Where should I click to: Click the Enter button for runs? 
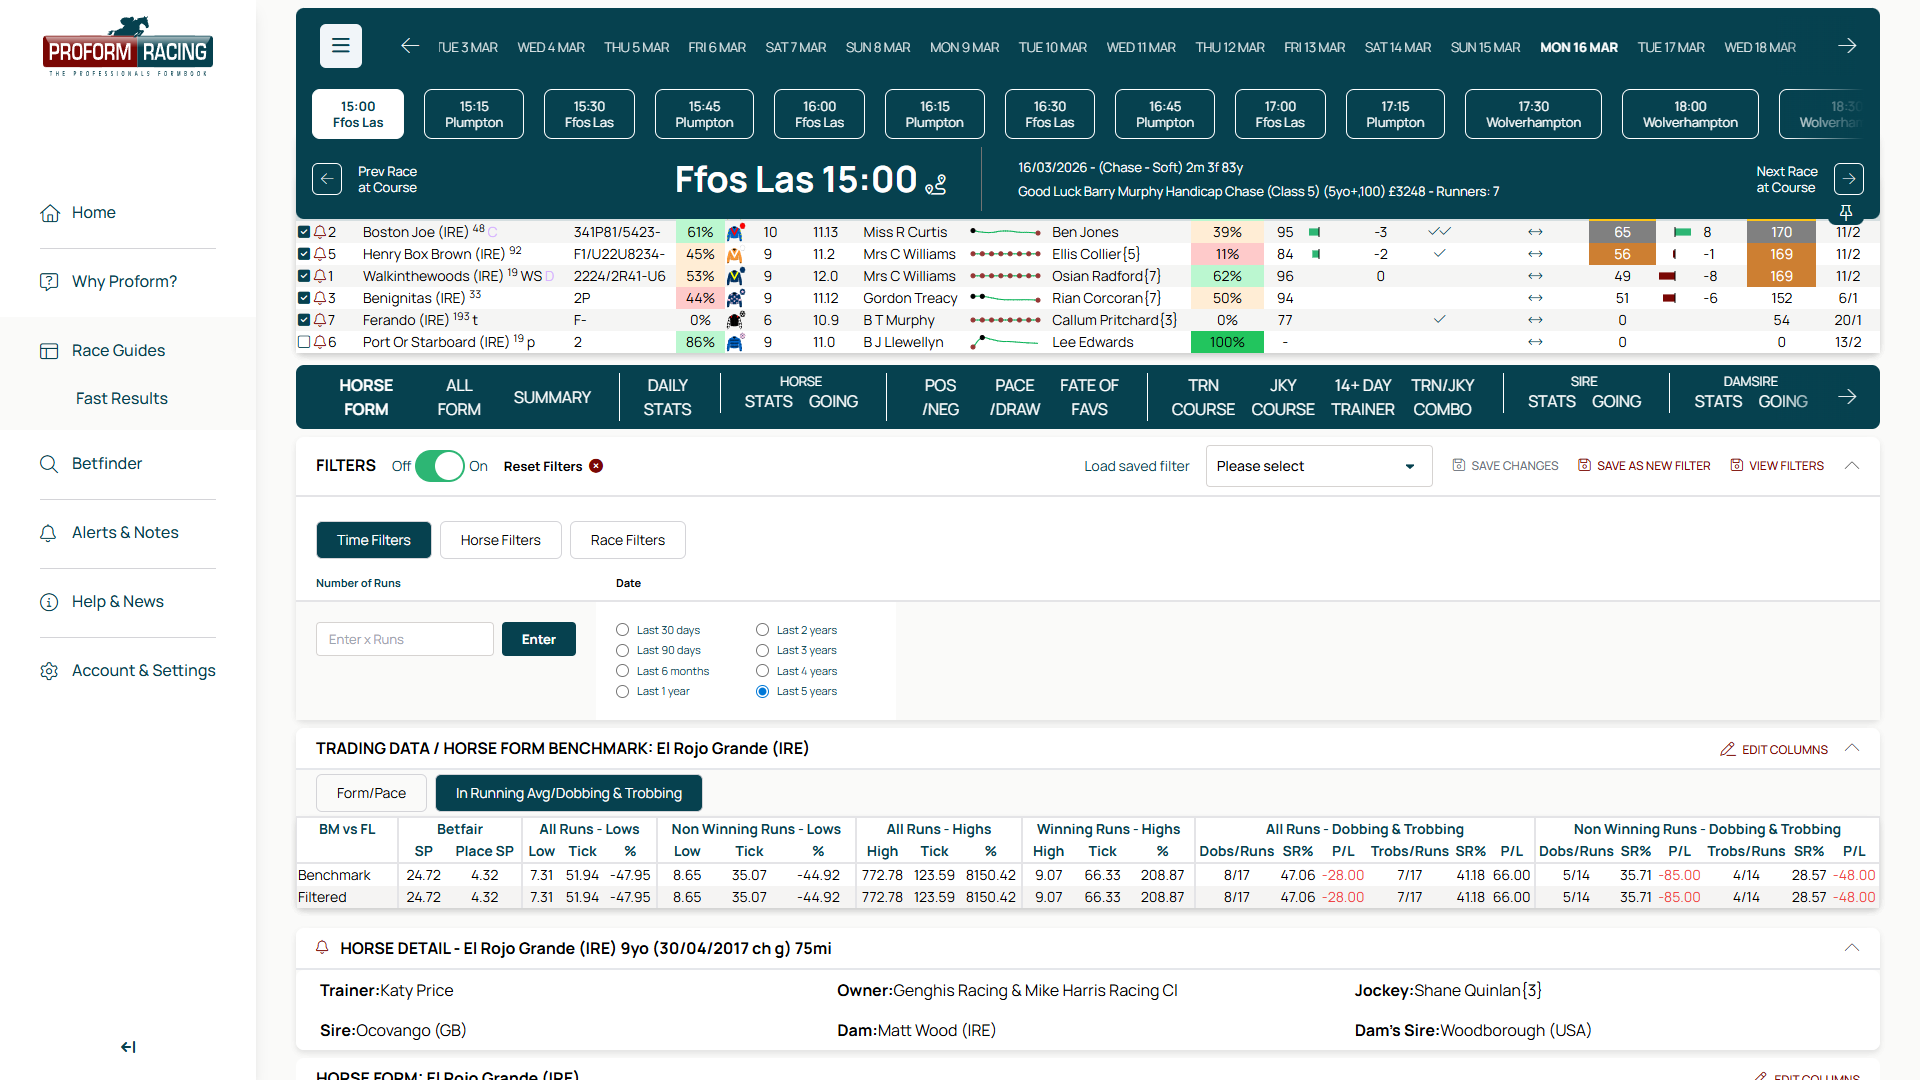click(x=539, y=639)
